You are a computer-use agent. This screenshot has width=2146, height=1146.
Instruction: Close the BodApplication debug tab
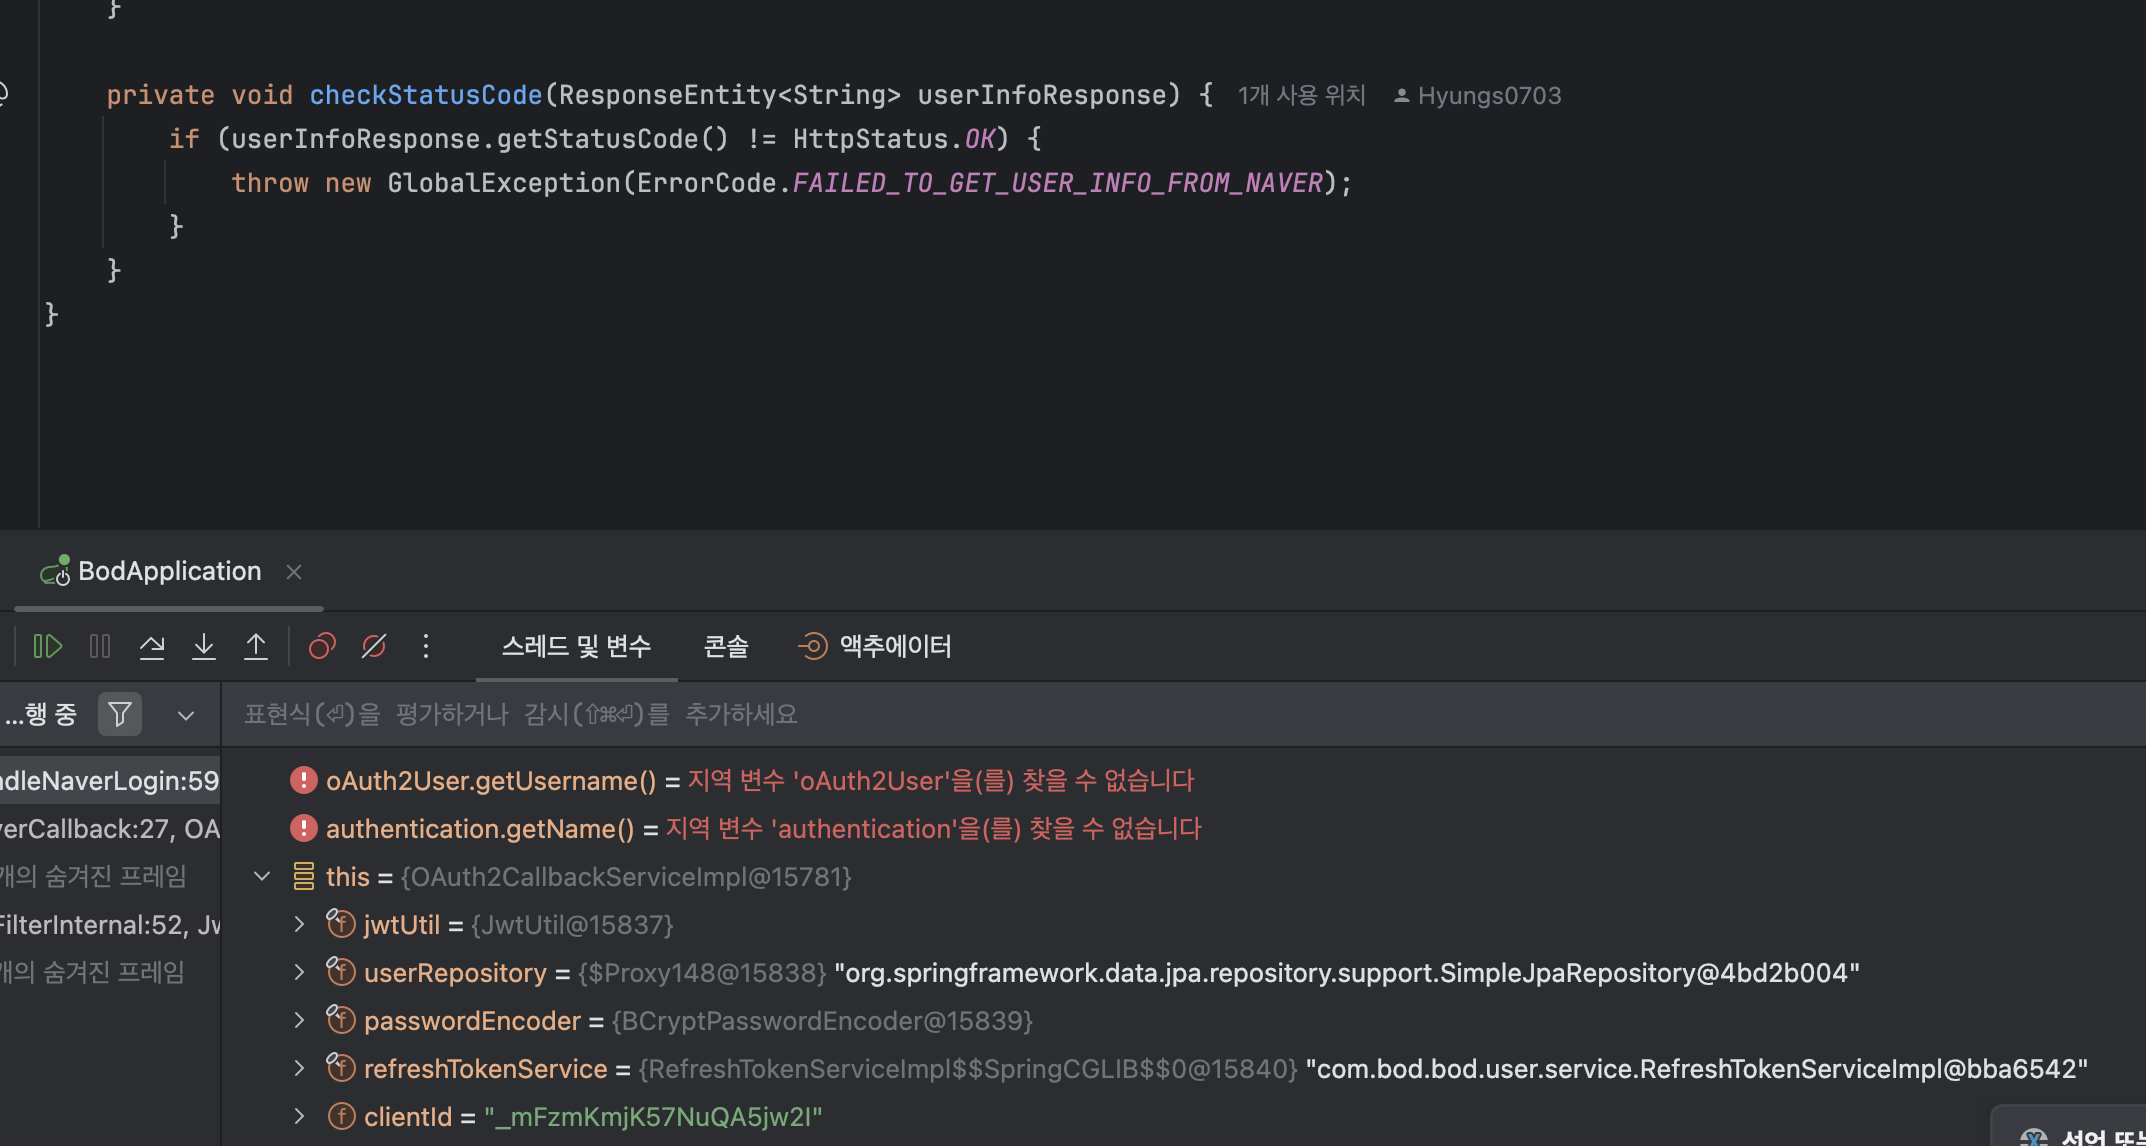coord(294,572)
